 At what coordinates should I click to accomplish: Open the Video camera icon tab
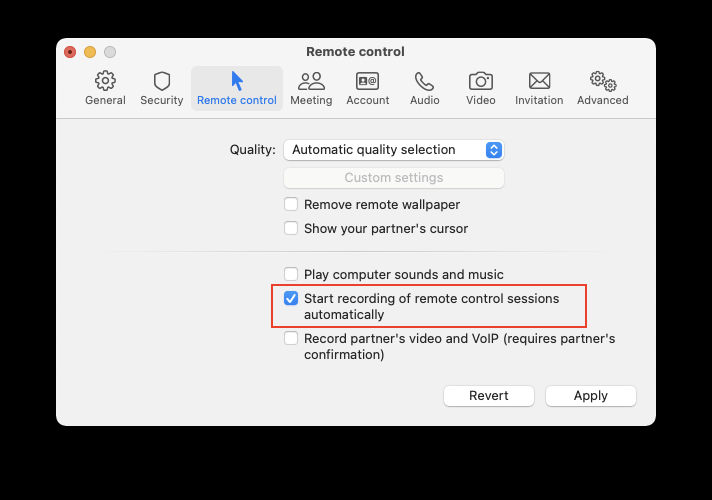(480, 81)
